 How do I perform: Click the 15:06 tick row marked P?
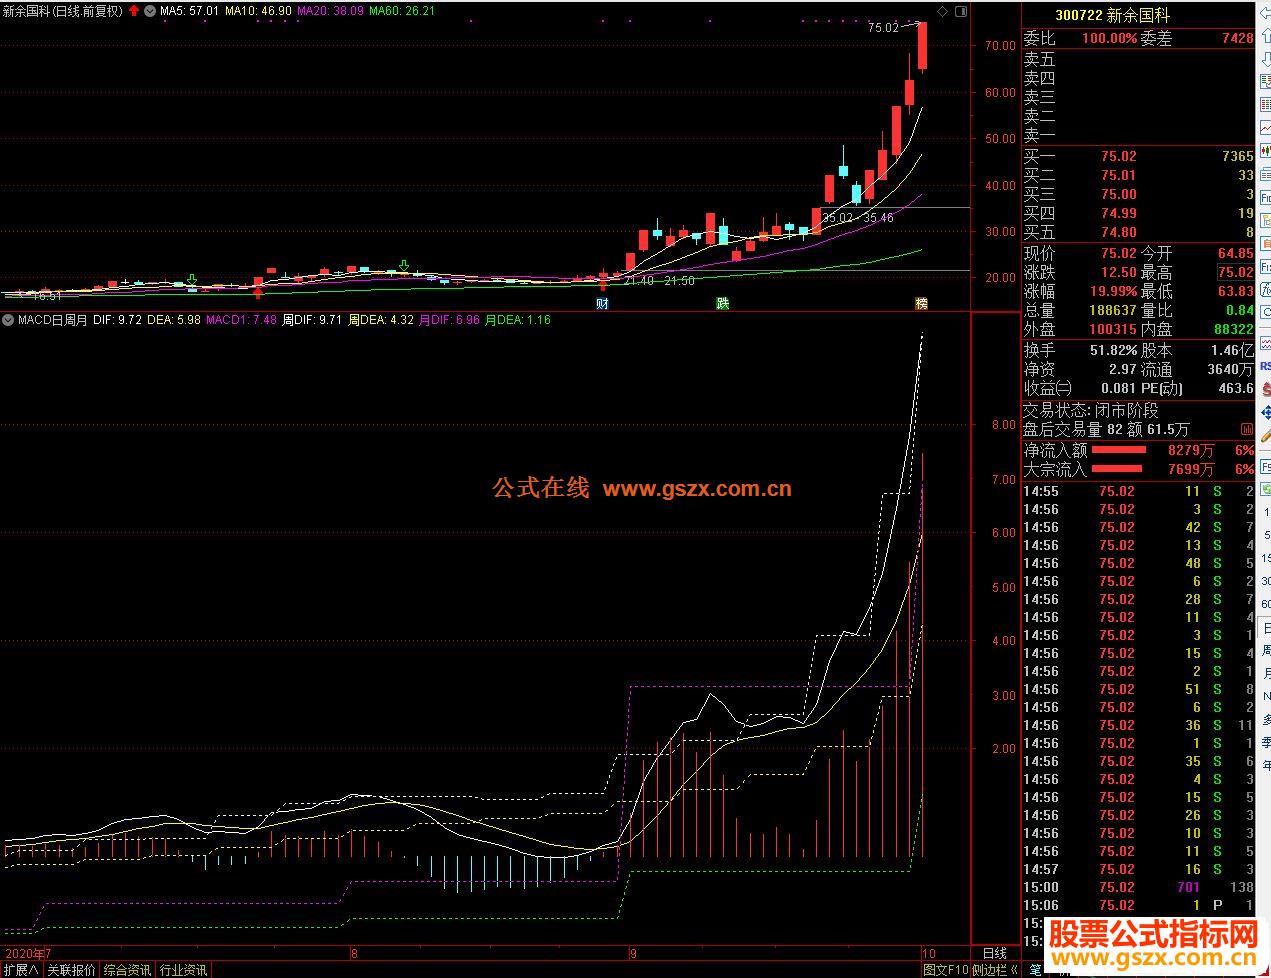pyautogui.click(x=1138, y=905)
